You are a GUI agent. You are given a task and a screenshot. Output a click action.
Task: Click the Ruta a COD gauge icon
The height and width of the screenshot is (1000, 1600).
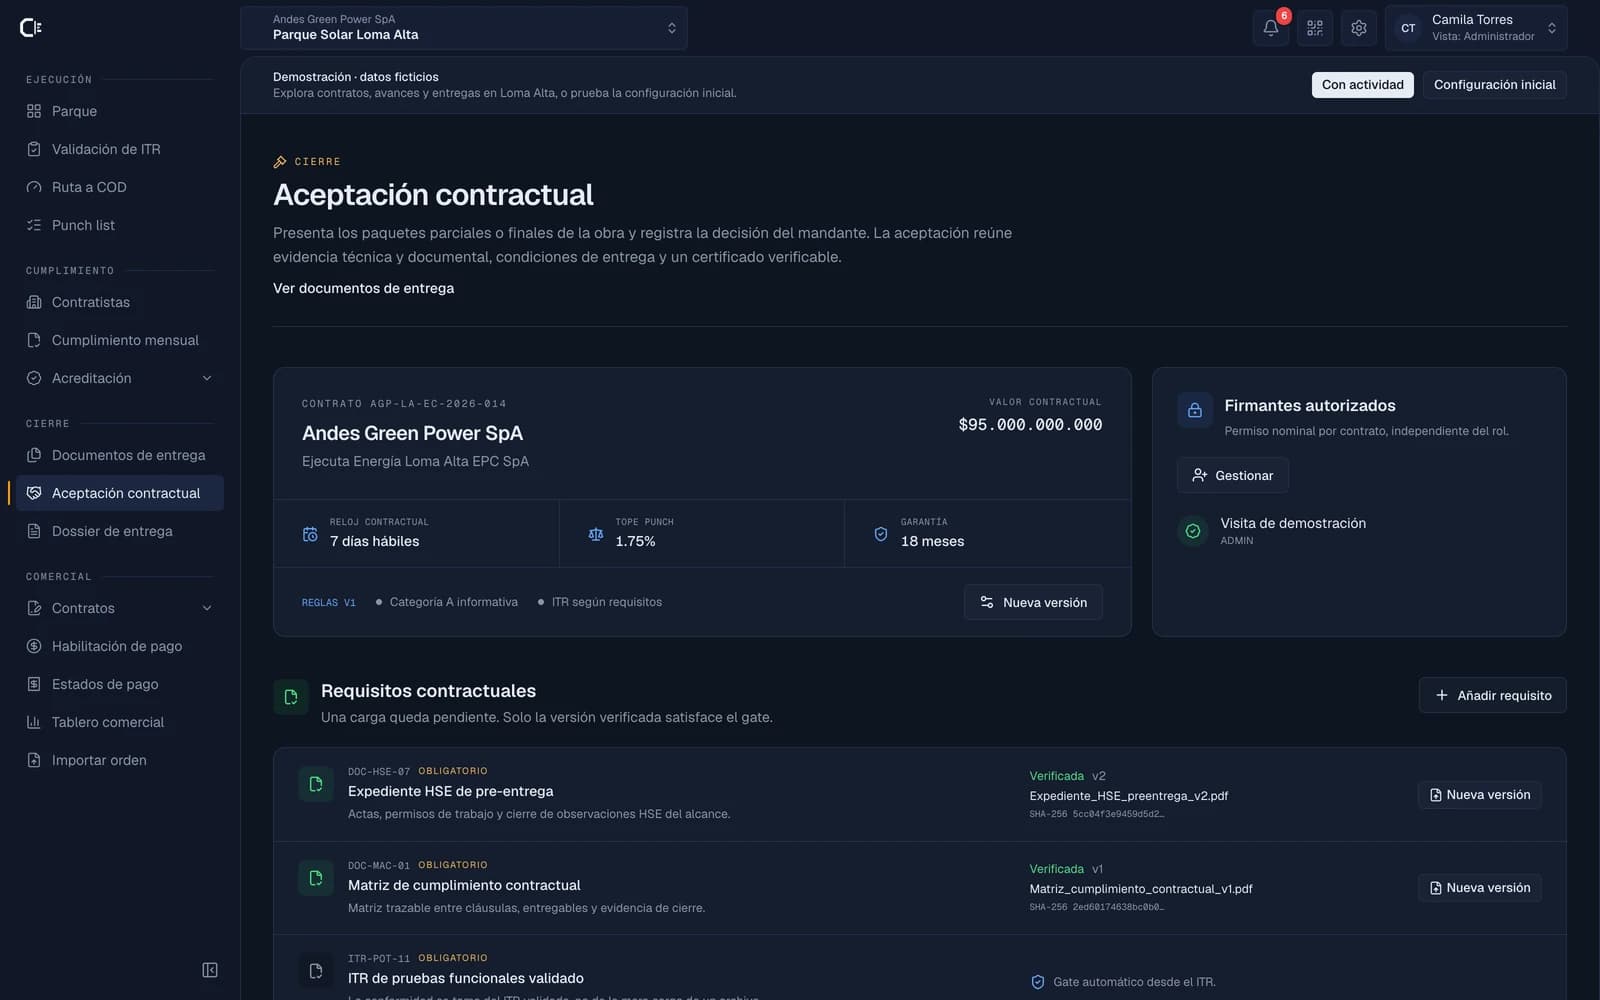(x=34, y=187)
